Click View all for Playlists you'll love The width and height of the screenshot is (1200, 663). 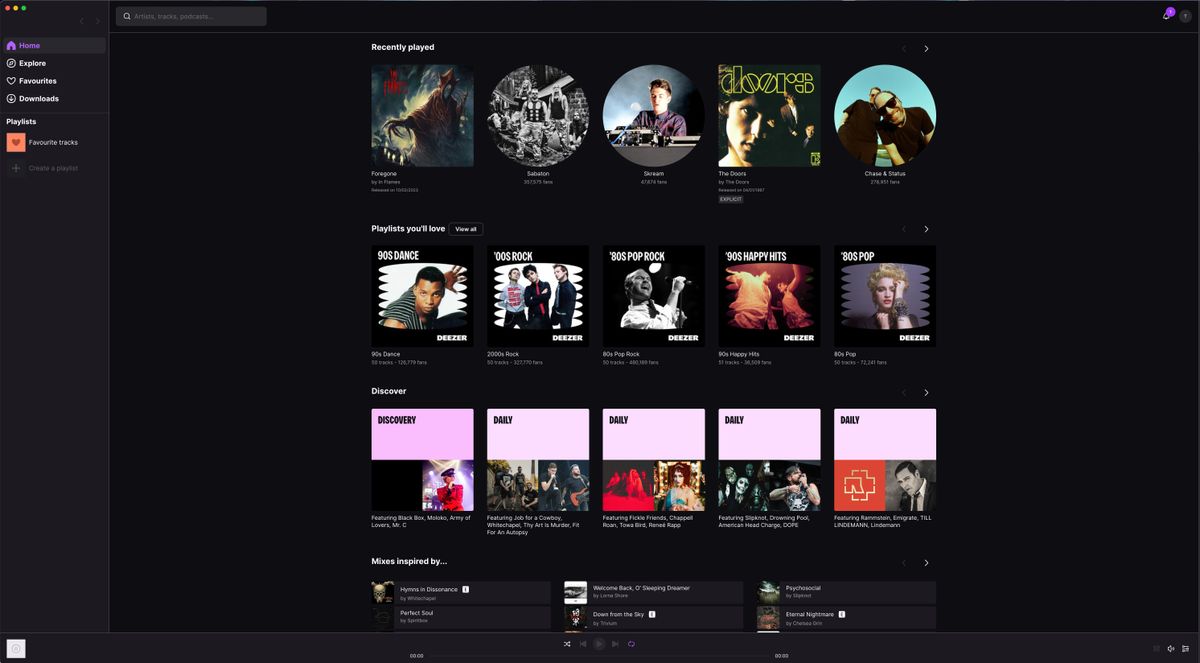[x=466, y=228]
